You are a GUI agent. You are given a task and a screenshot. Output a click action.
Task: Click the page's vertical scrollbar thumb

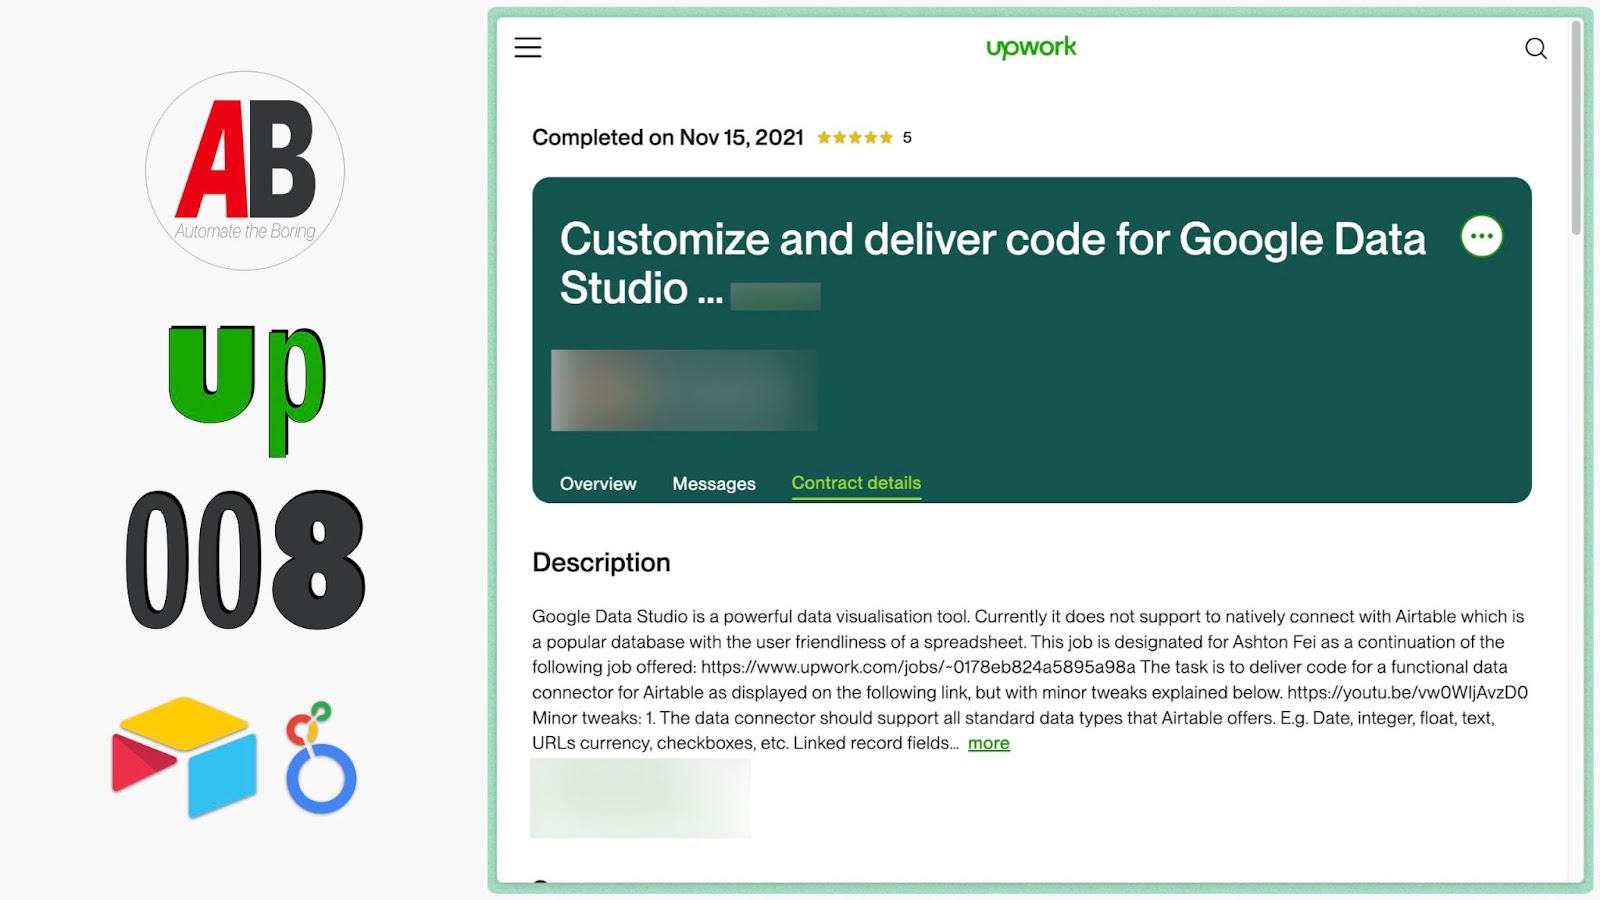click(x=1577, y=128)
